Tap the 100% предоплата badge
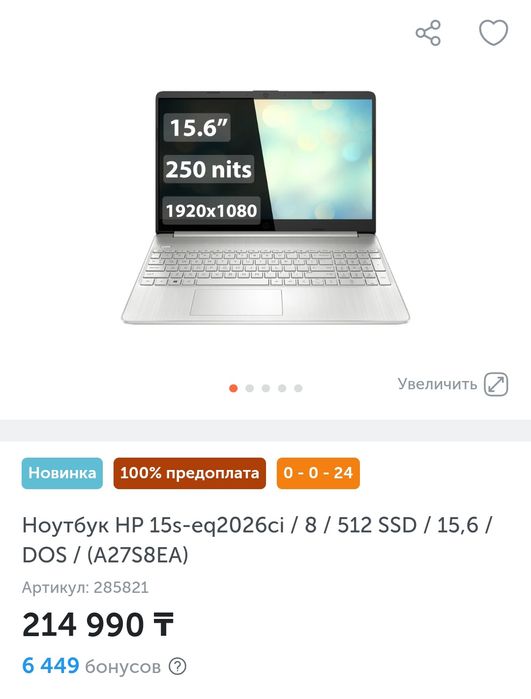 pyautogui.click(x=189, y=473)
